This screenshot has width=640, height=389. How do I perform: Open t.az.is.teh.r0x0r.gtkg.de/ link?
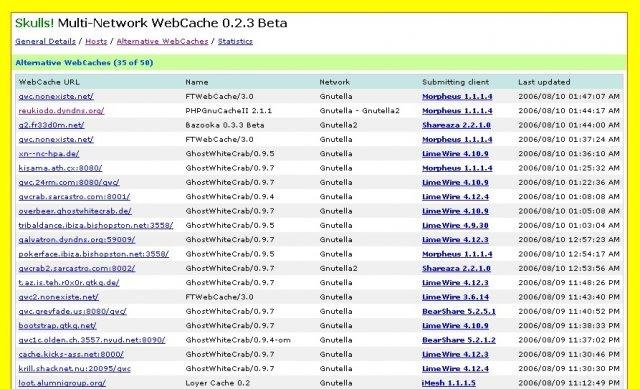point(69,283)
